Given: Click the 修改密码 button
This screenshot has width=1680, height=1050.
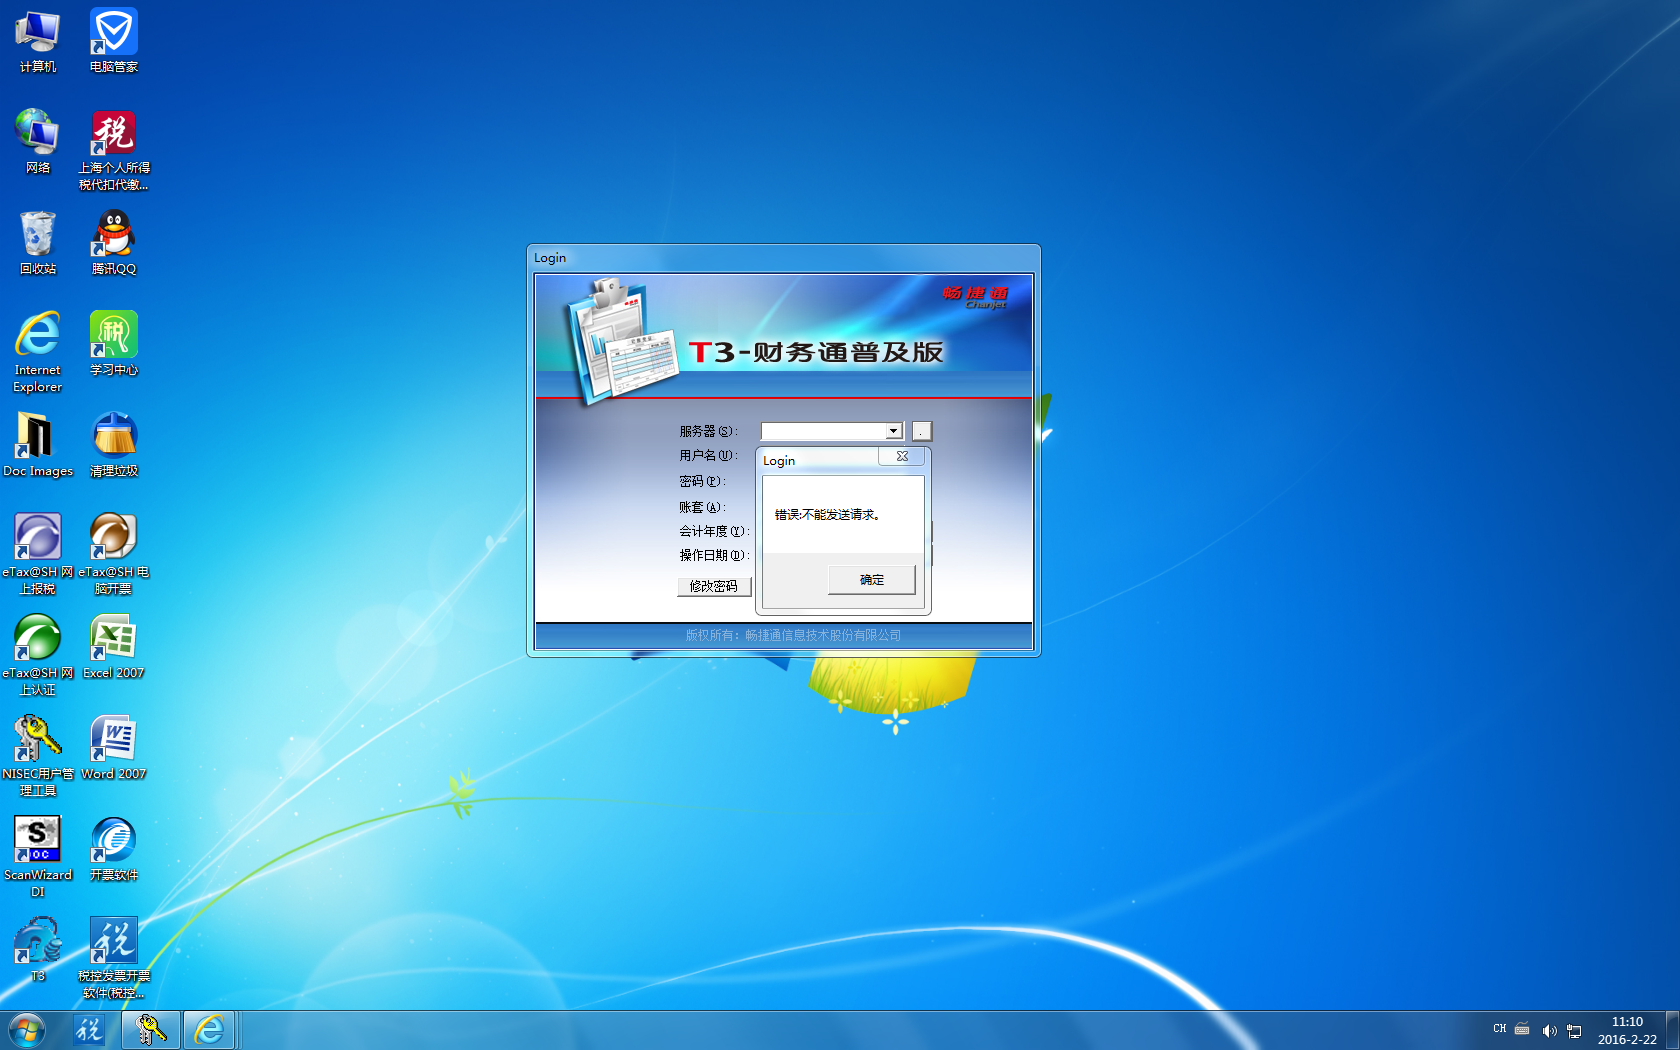Looking at the screenshot, I should 714,586.
